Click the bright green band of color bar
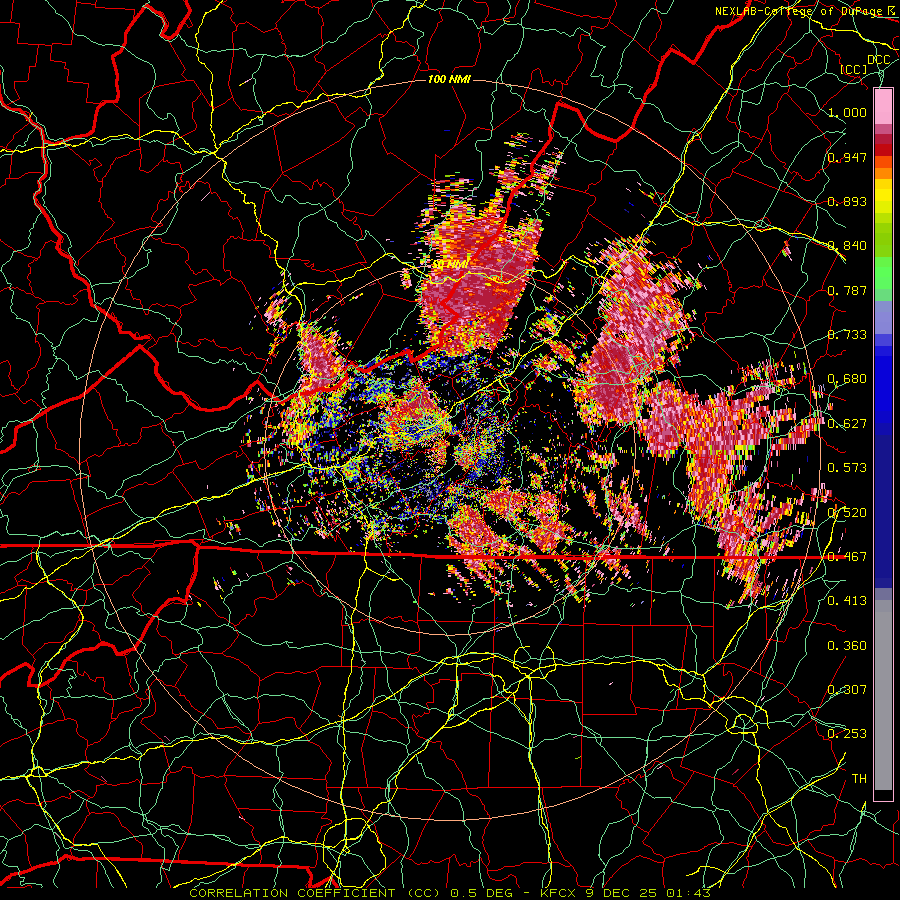The height and width of the screenshot is (900, 900). tap(883, 273)
